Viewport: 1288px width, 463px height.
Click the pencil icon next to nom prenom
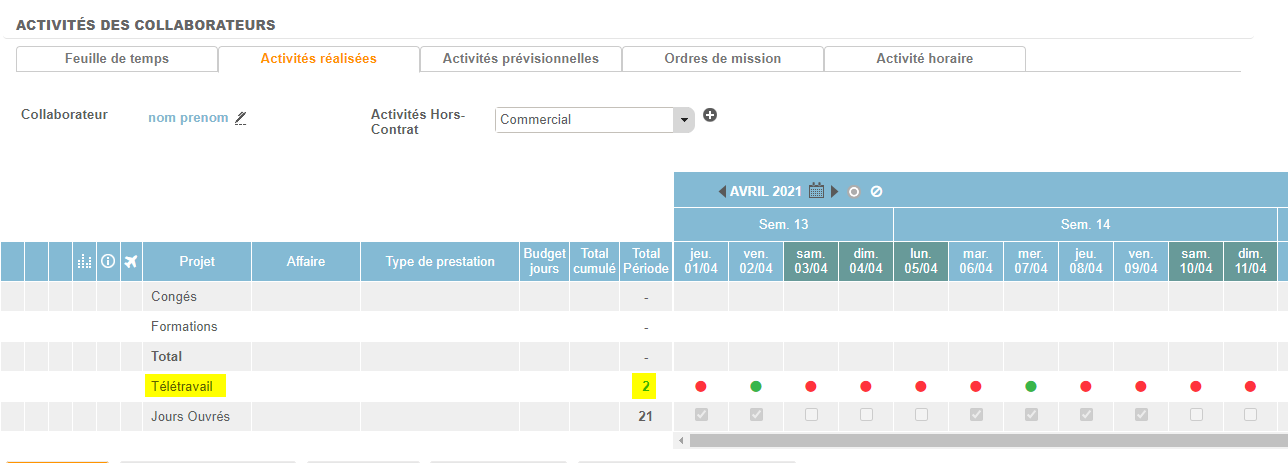click(240, 118)
